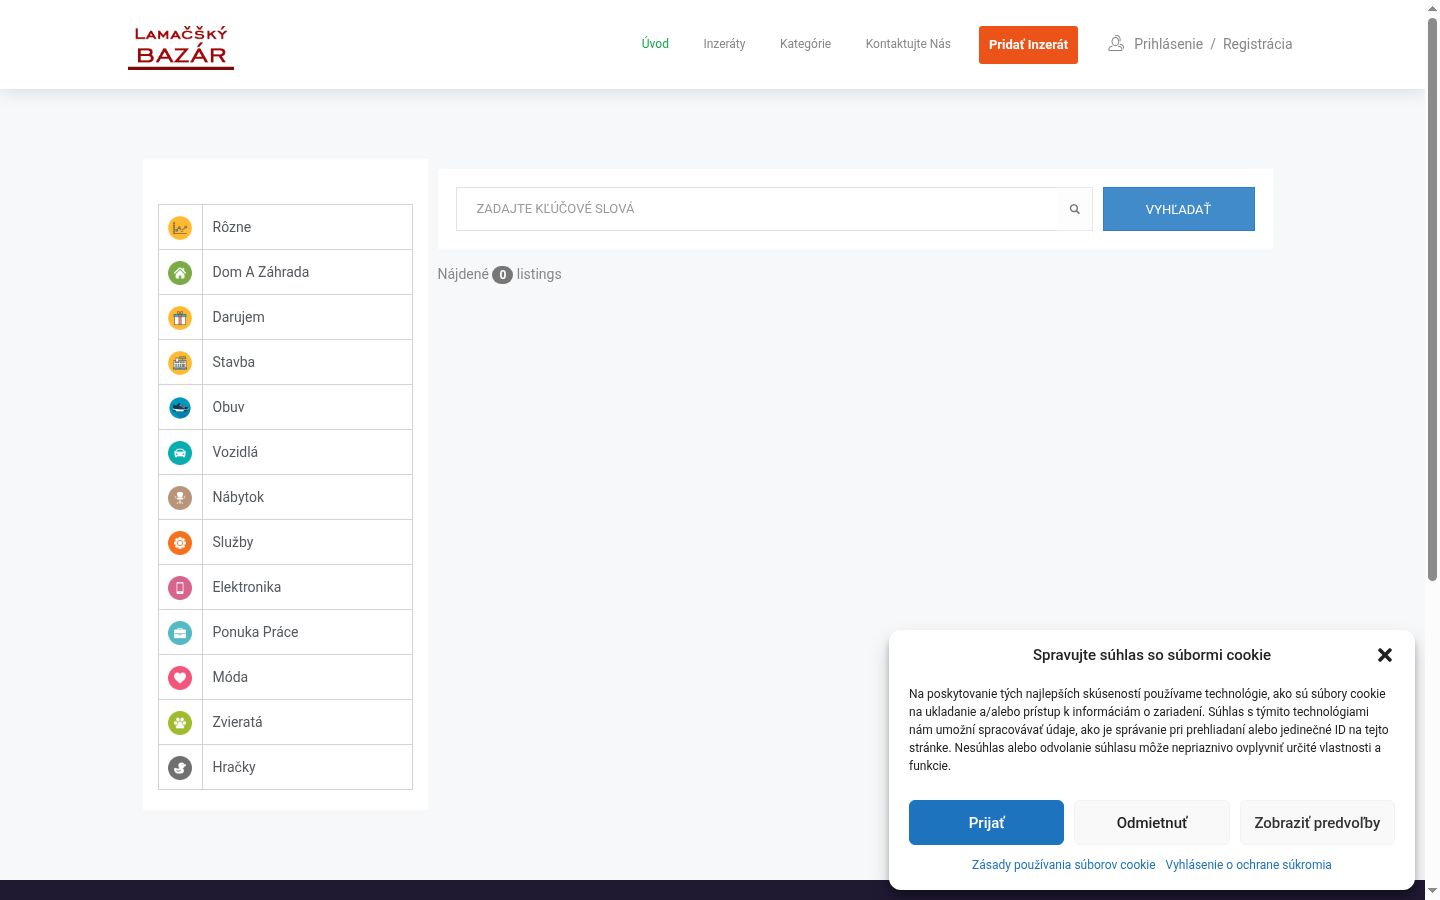Open Zásady používania súborov cookie link

pos(1063,865)
